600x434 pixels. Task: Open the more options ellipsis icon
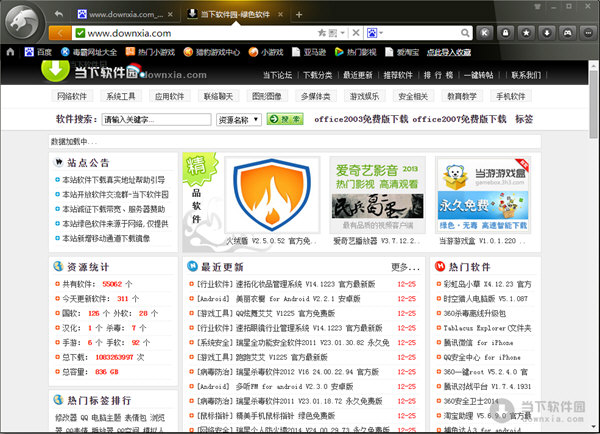588,33
